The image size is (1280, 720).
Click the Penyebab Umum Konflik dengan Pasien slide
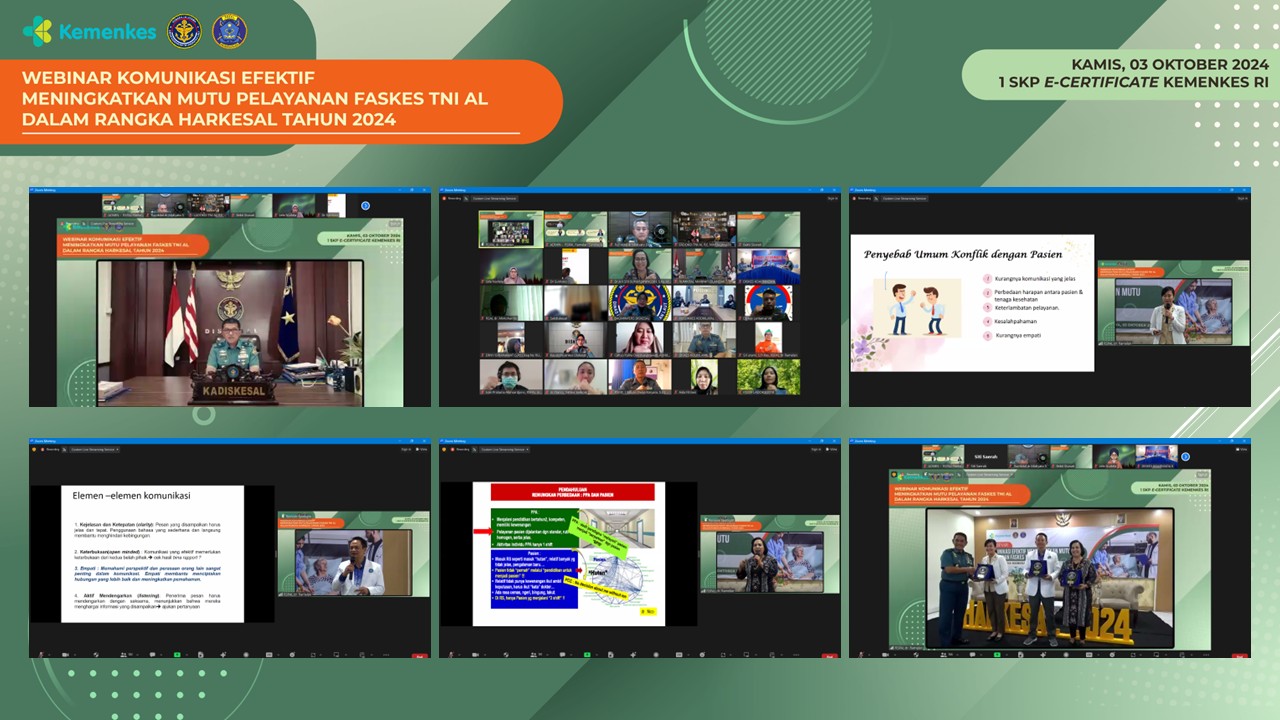(x=971, y=303)
